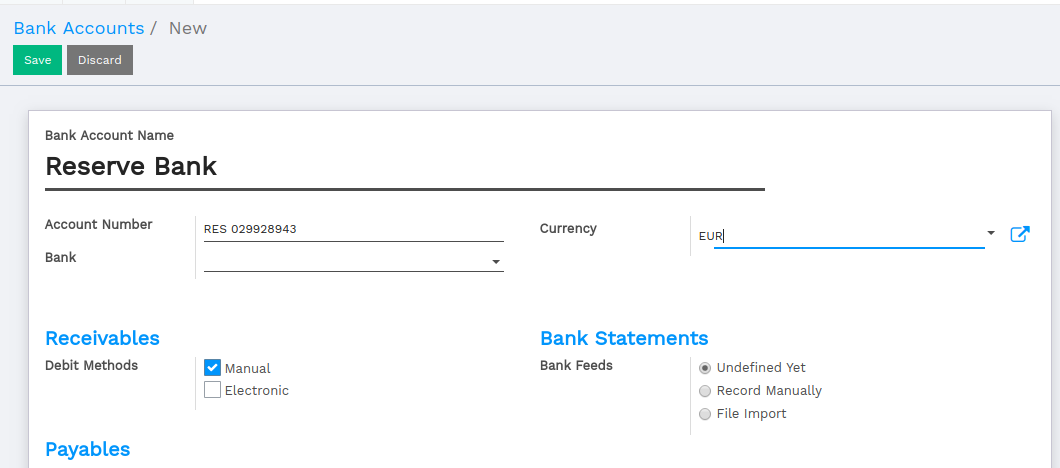Click the Bank Statements section heading
This screenshot has width=1060, height=468.
click(624, 337)
